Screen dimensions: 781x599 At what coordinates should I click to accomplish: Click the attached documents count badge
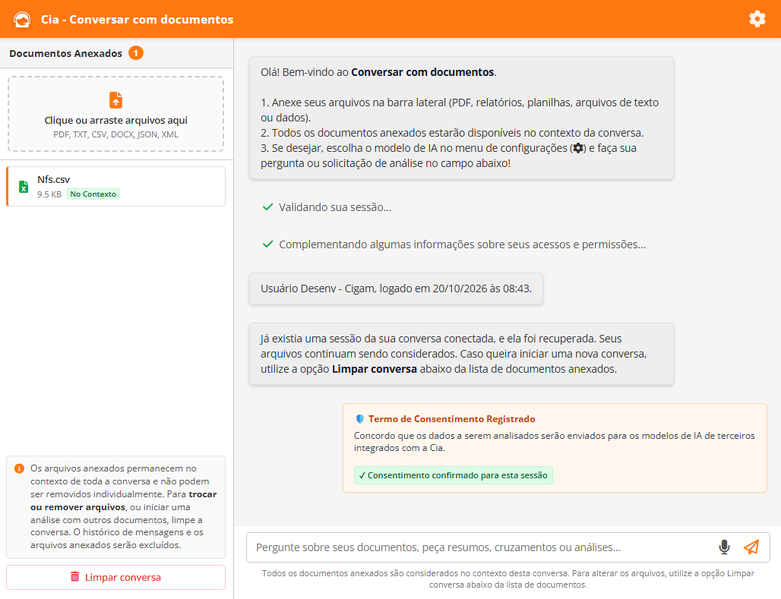pos(135,53)
